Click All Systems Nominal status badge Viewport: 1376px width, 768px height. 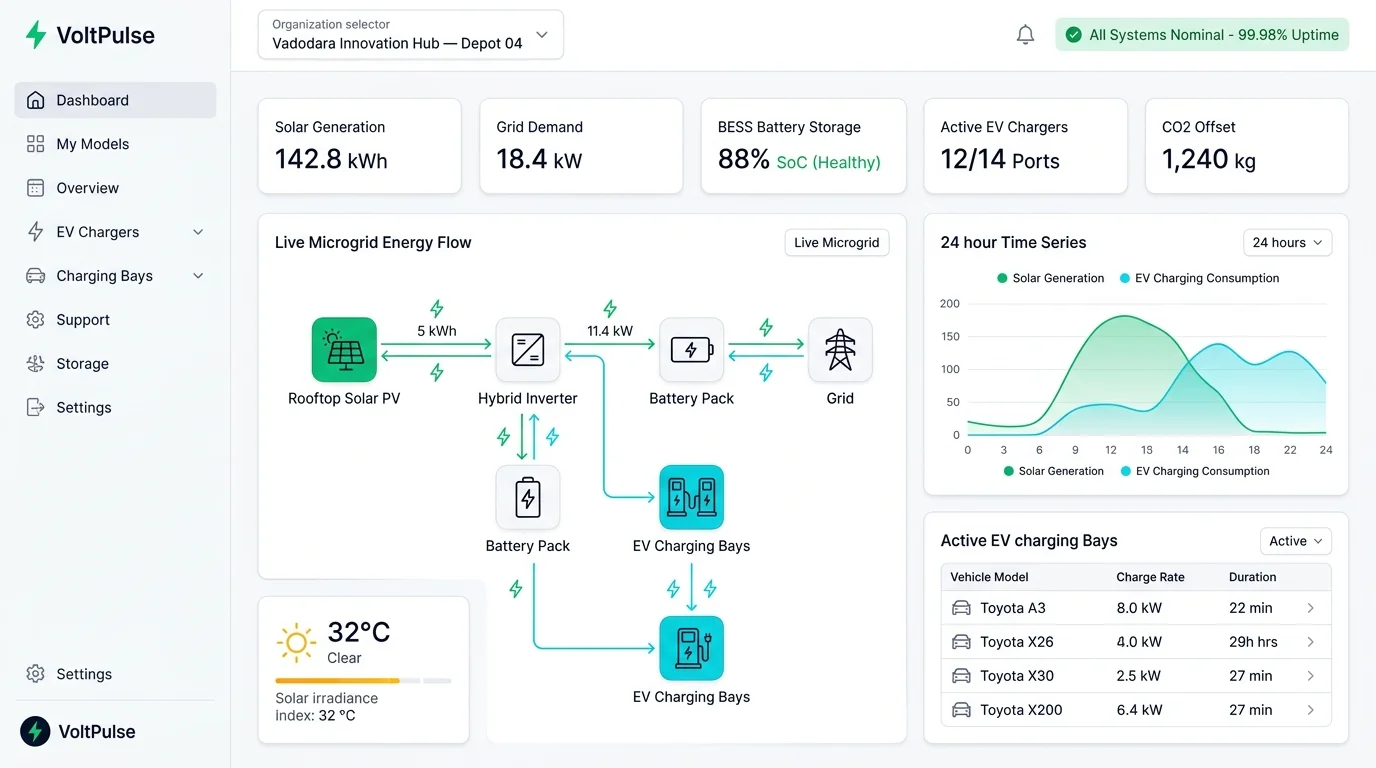[x=1202, y=35]
